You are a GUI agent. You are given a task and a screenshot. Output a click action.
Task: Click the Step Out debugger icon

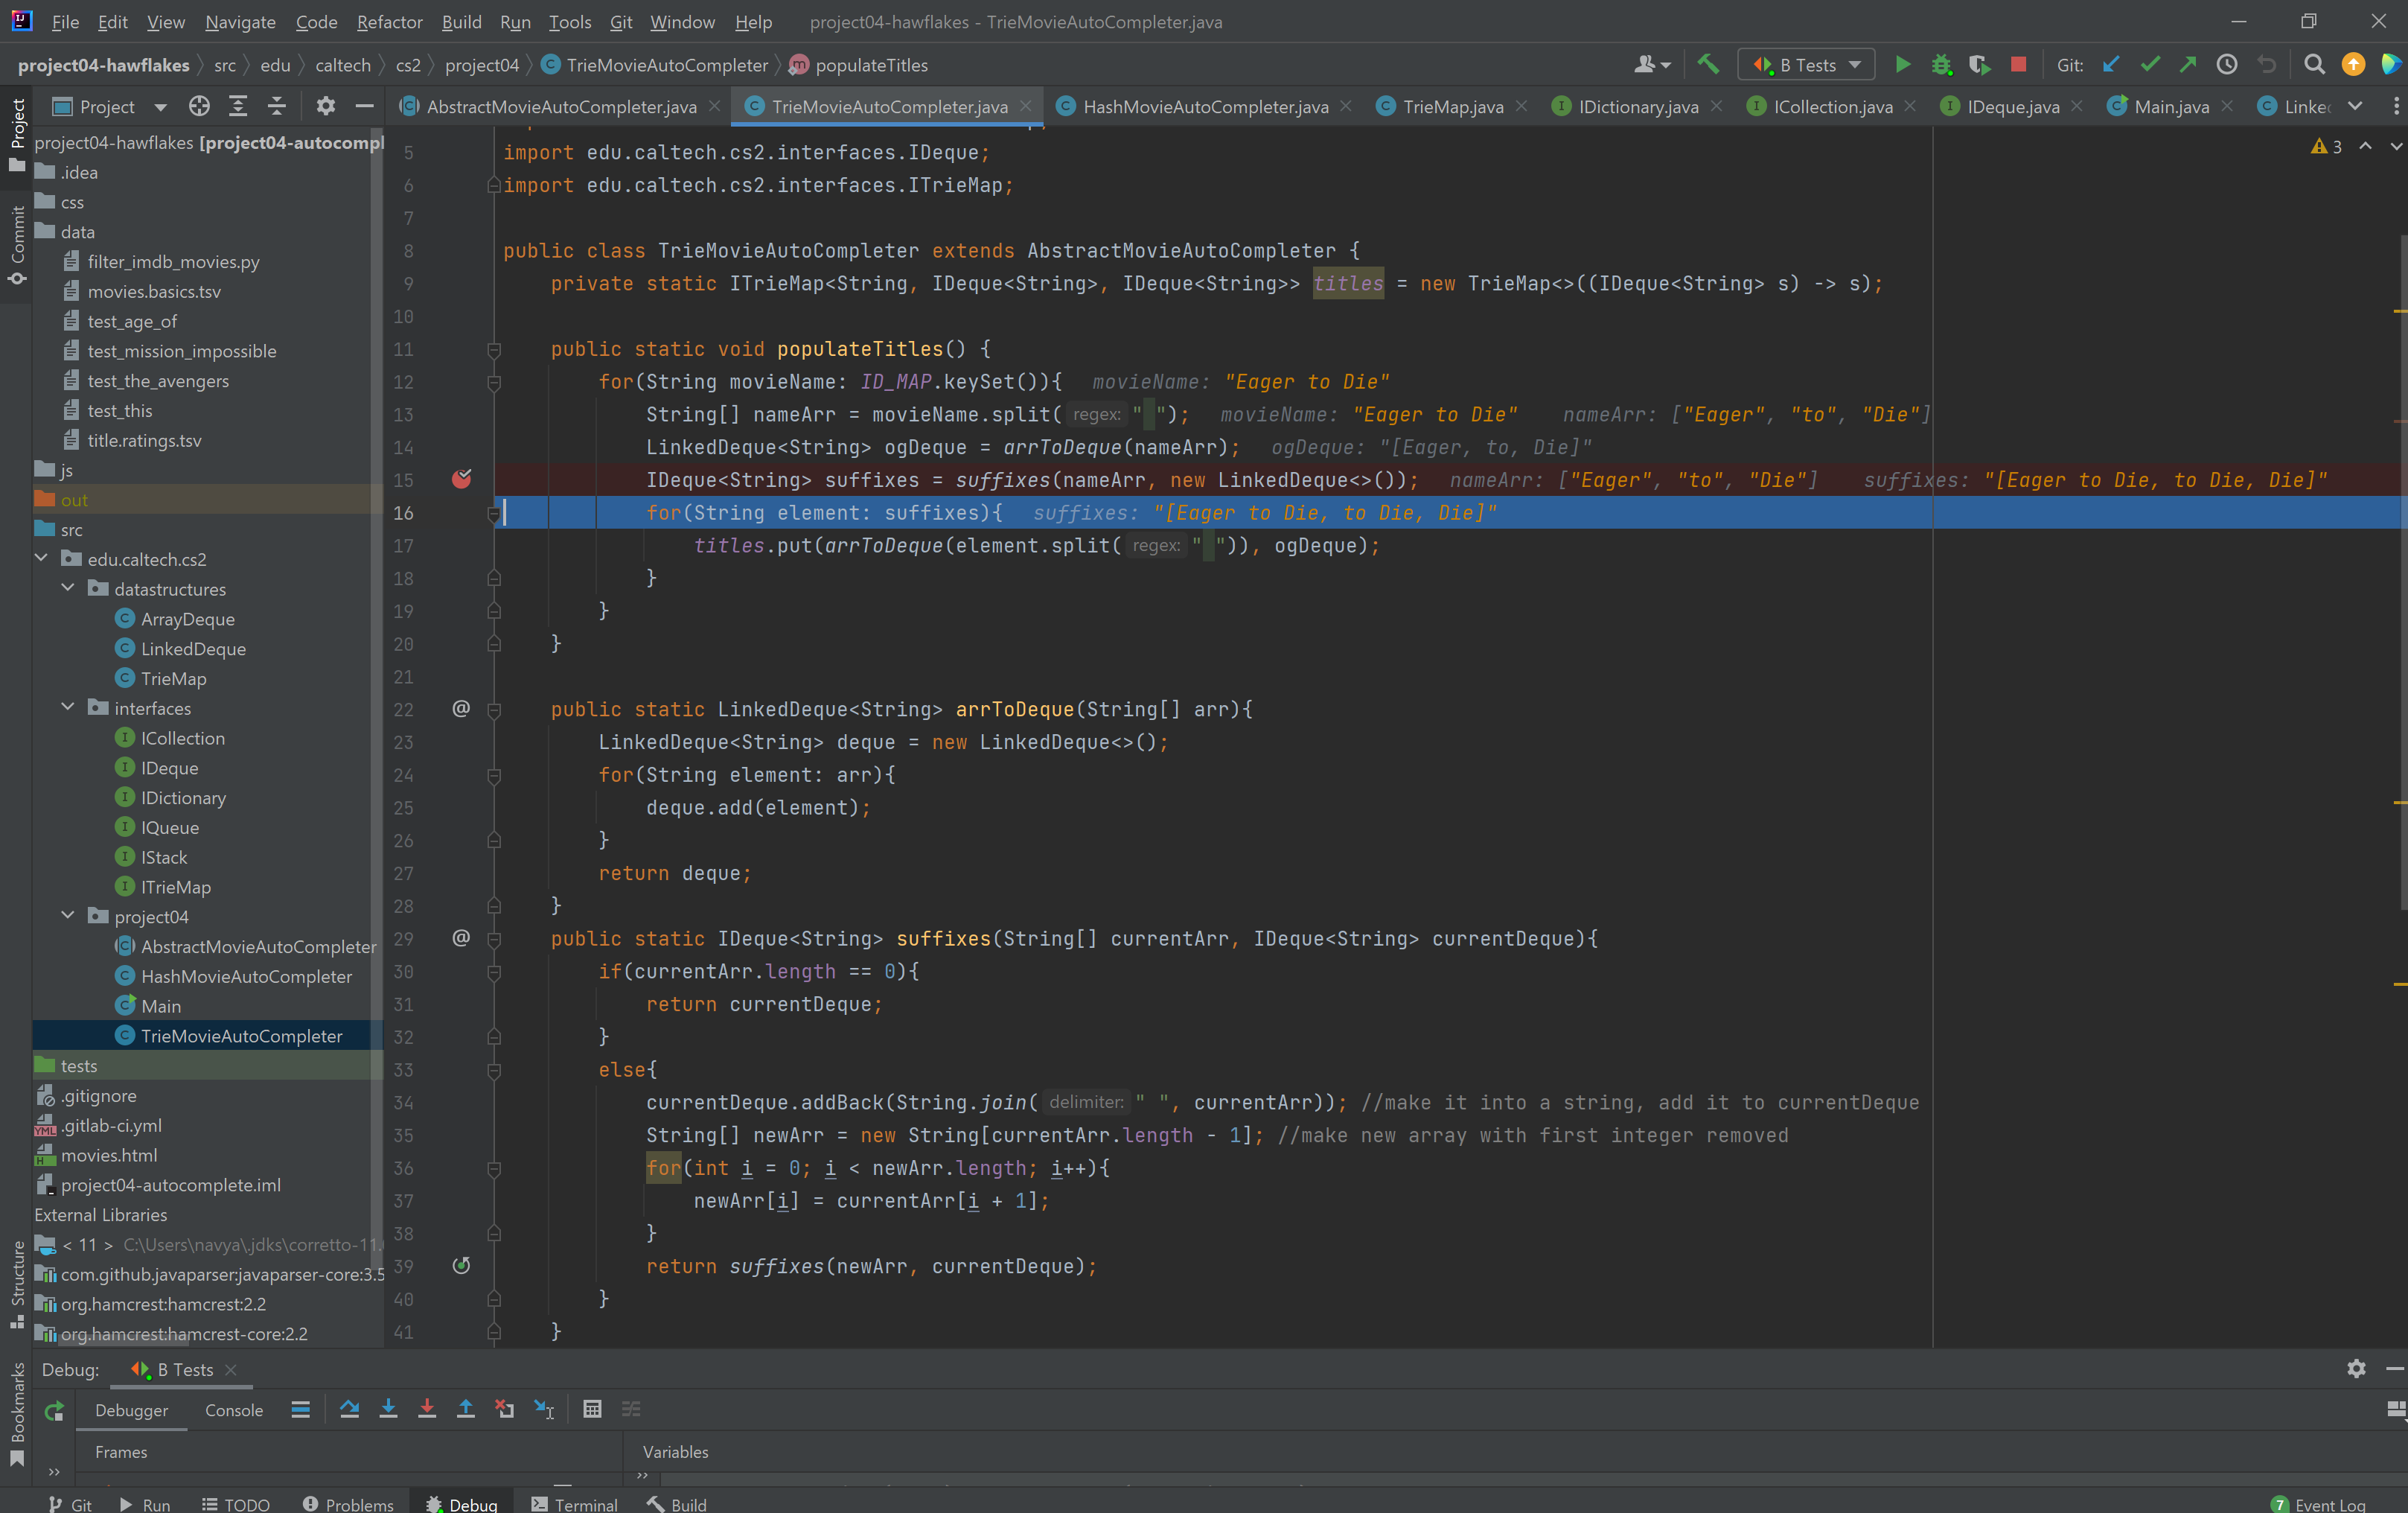466,1409
